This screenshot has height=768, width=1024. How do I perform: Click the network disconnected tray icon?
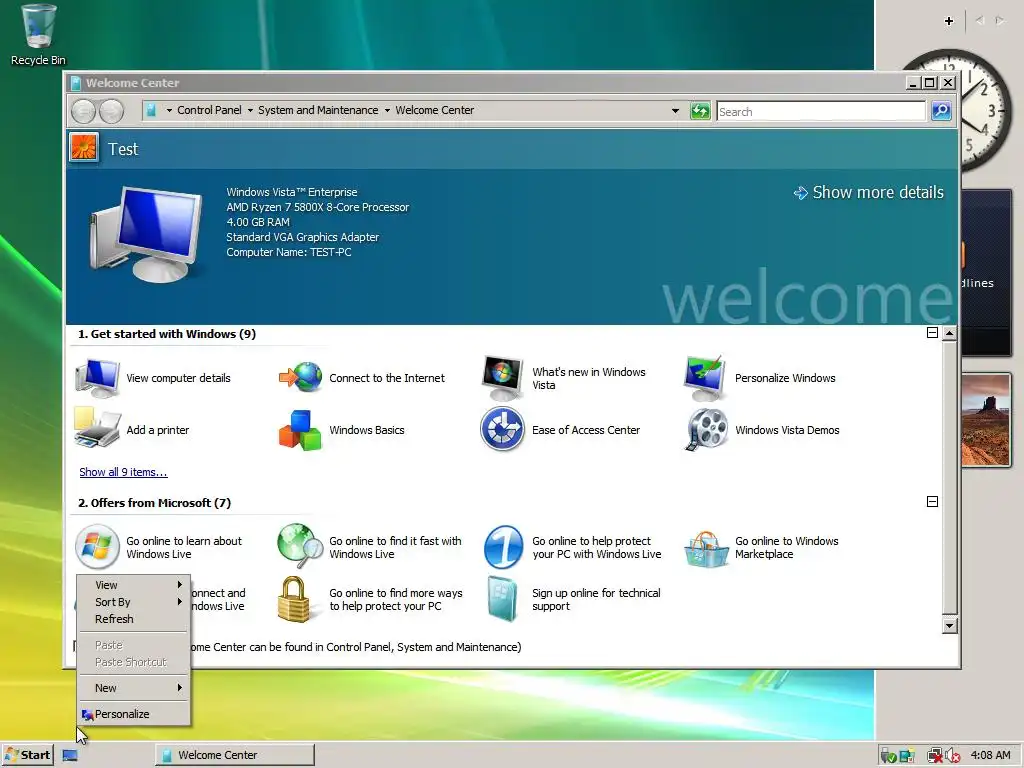[x=935, y=756]
